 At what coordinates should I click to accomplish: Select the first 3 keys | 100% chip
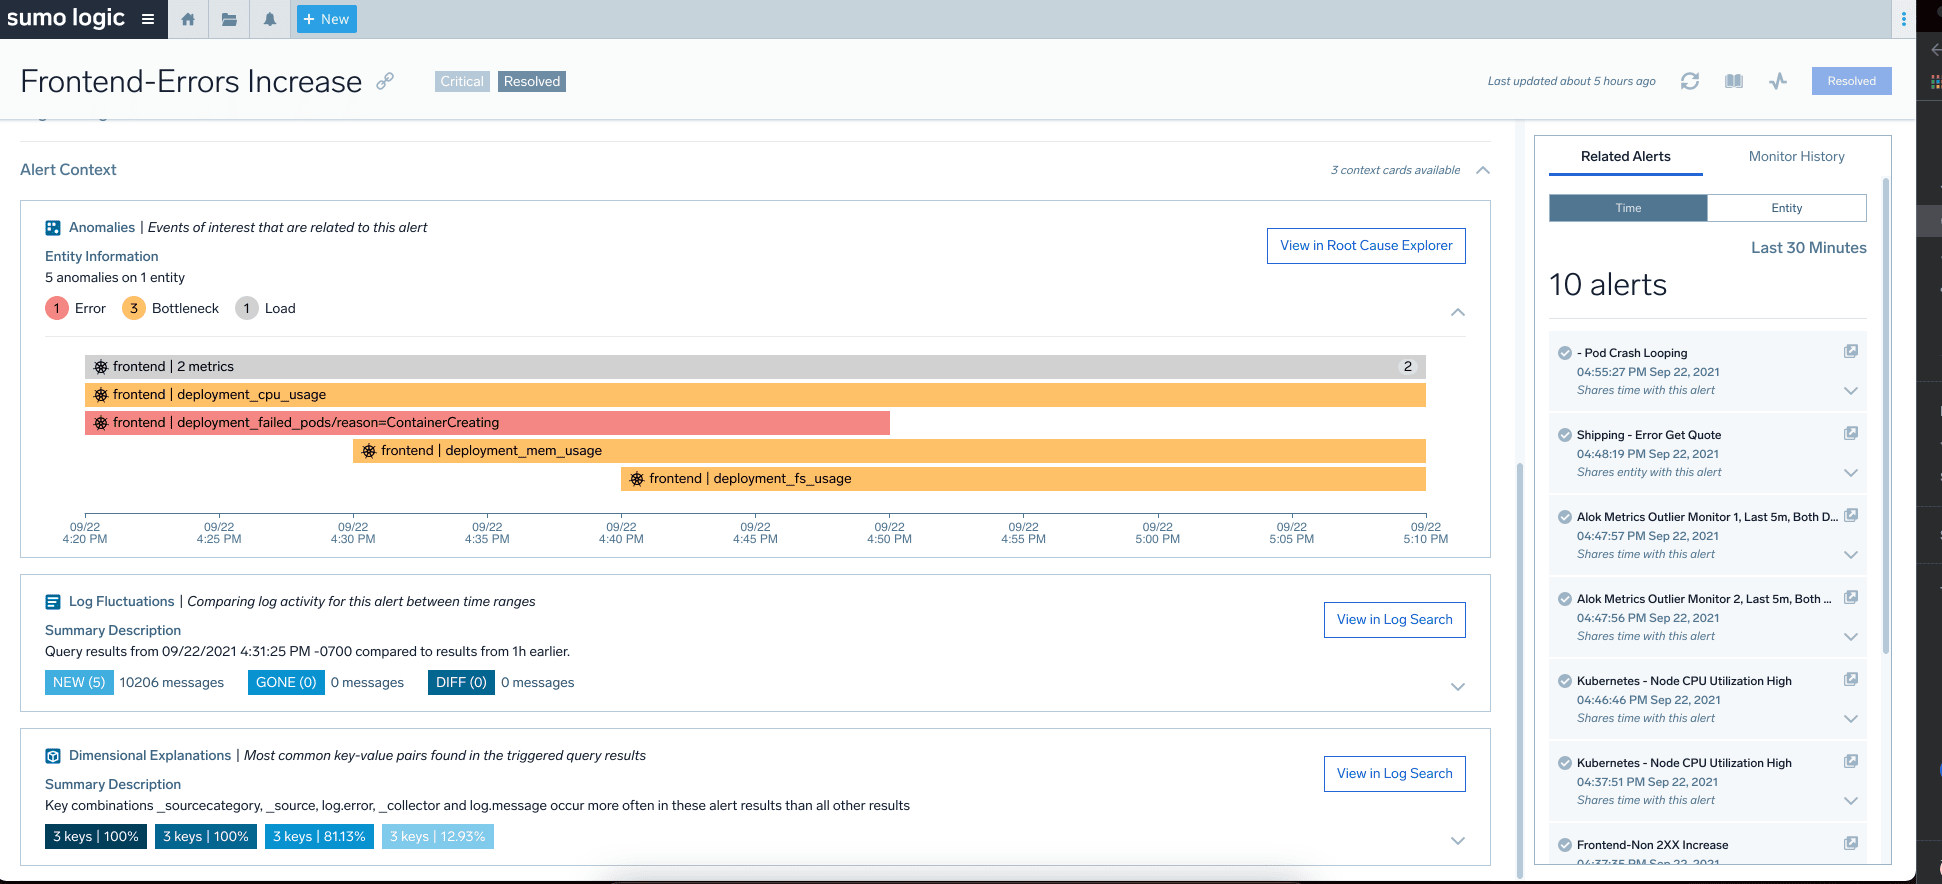(96, 836)
